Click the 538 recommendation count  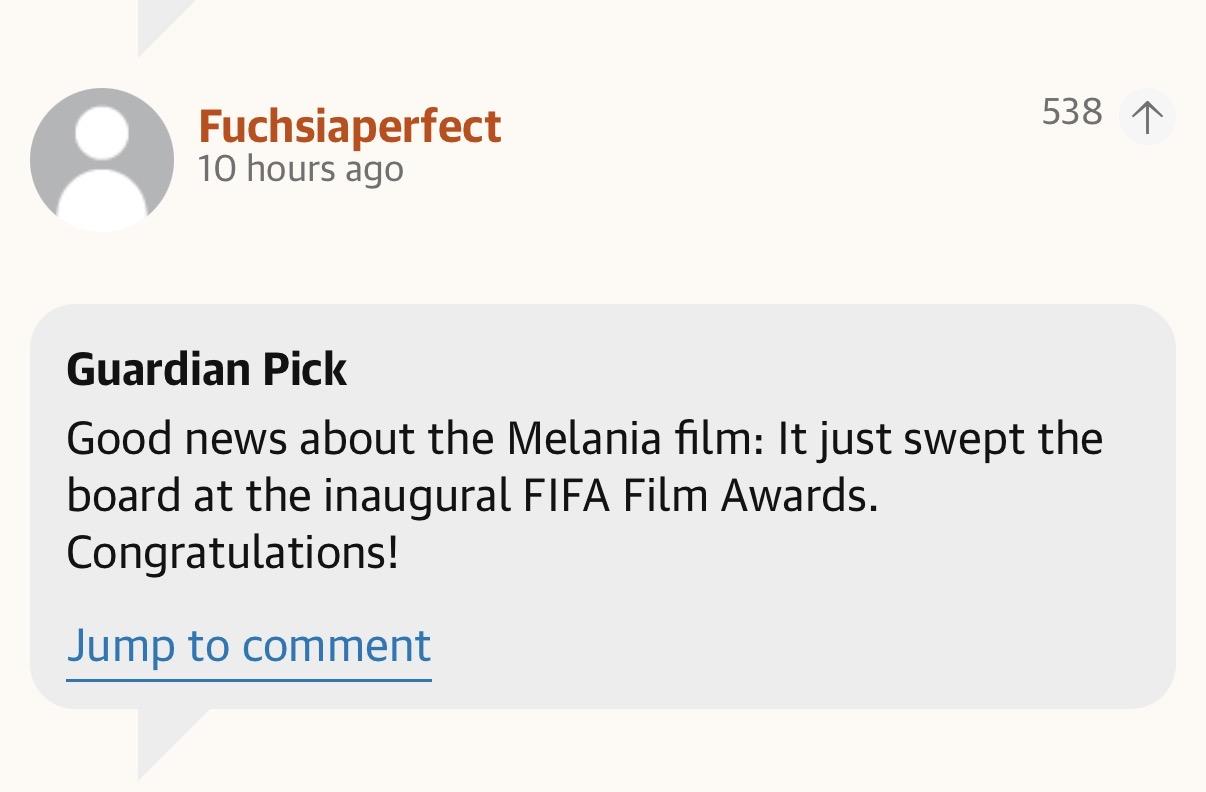(x=1071, y=112)
